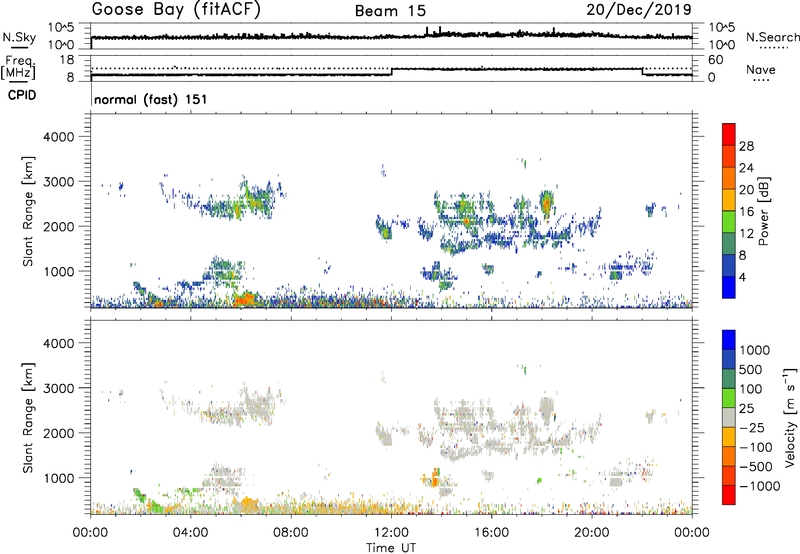Screen dimensions: 800x554
Task: Select the 'normal (fast) 151' CPID text
Action: click(x=151, y=99)
